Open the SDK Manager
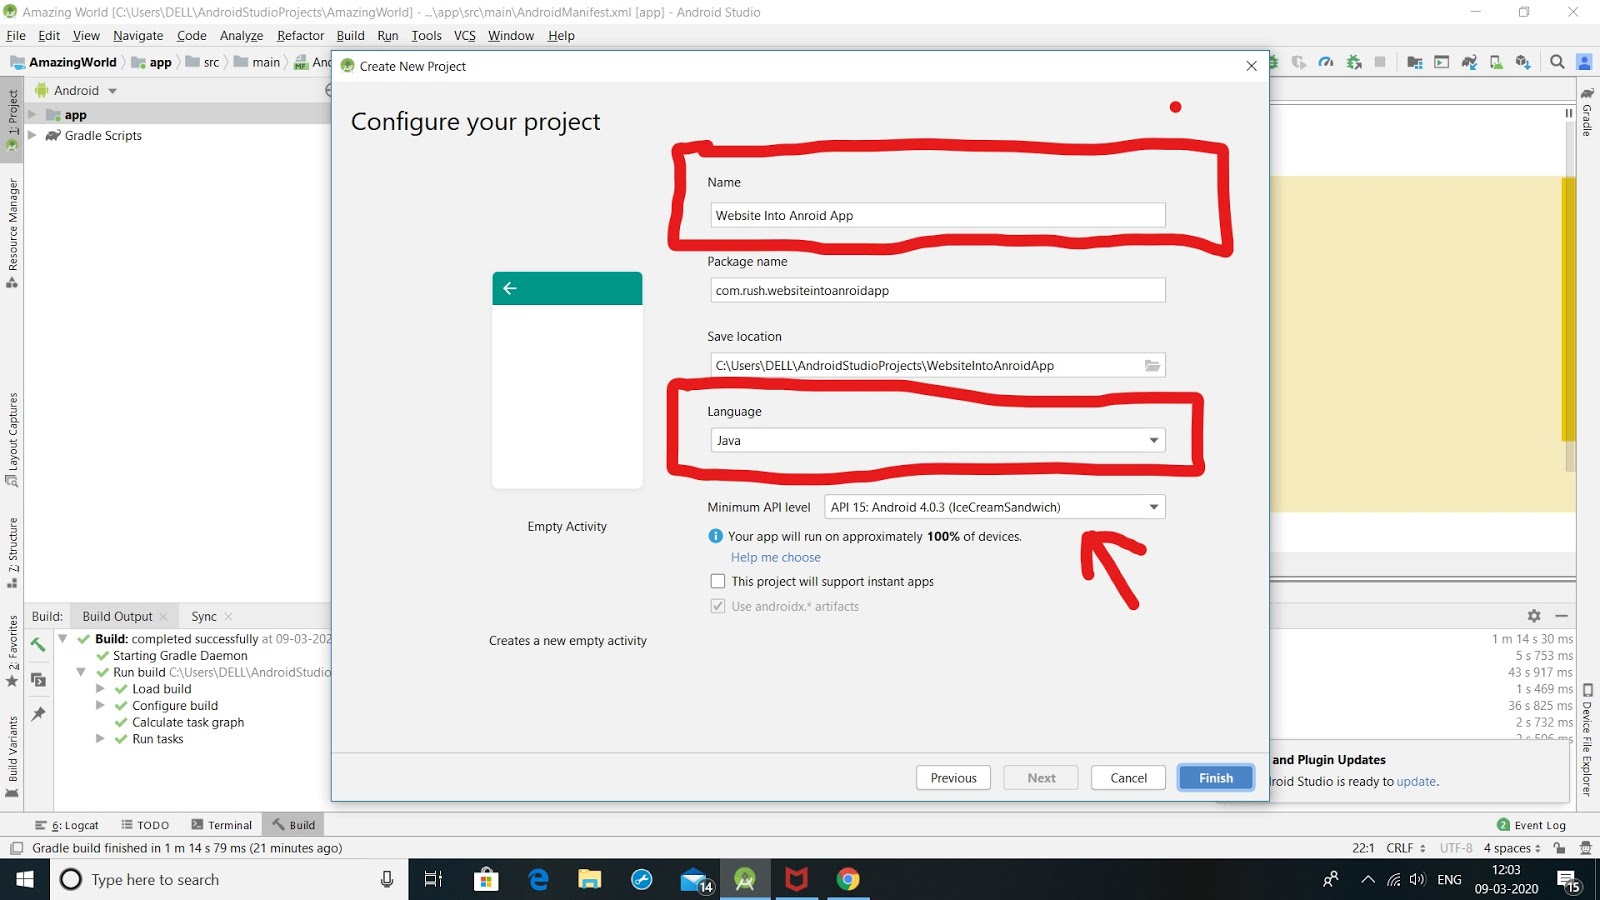The height and width of the screenshot is (900, 1600). click(1522, 61)
